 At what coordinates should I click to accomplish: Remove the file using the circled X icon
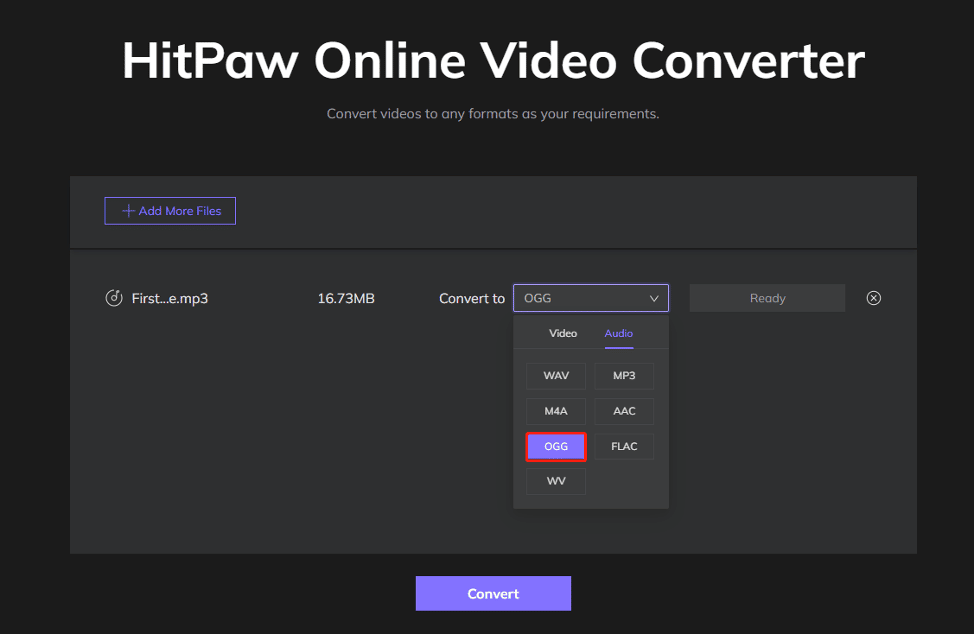click(873, 298)
